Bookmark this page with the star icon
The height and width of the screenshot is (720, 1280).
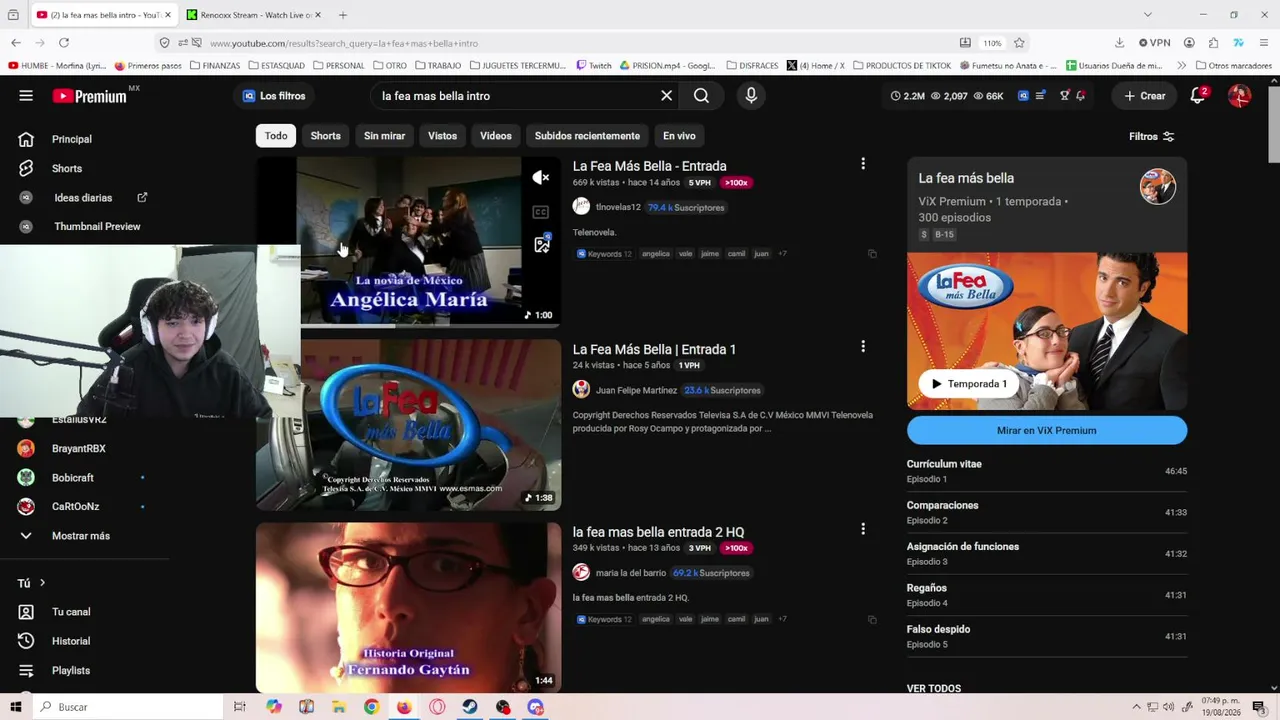(x=1019, y=43)
